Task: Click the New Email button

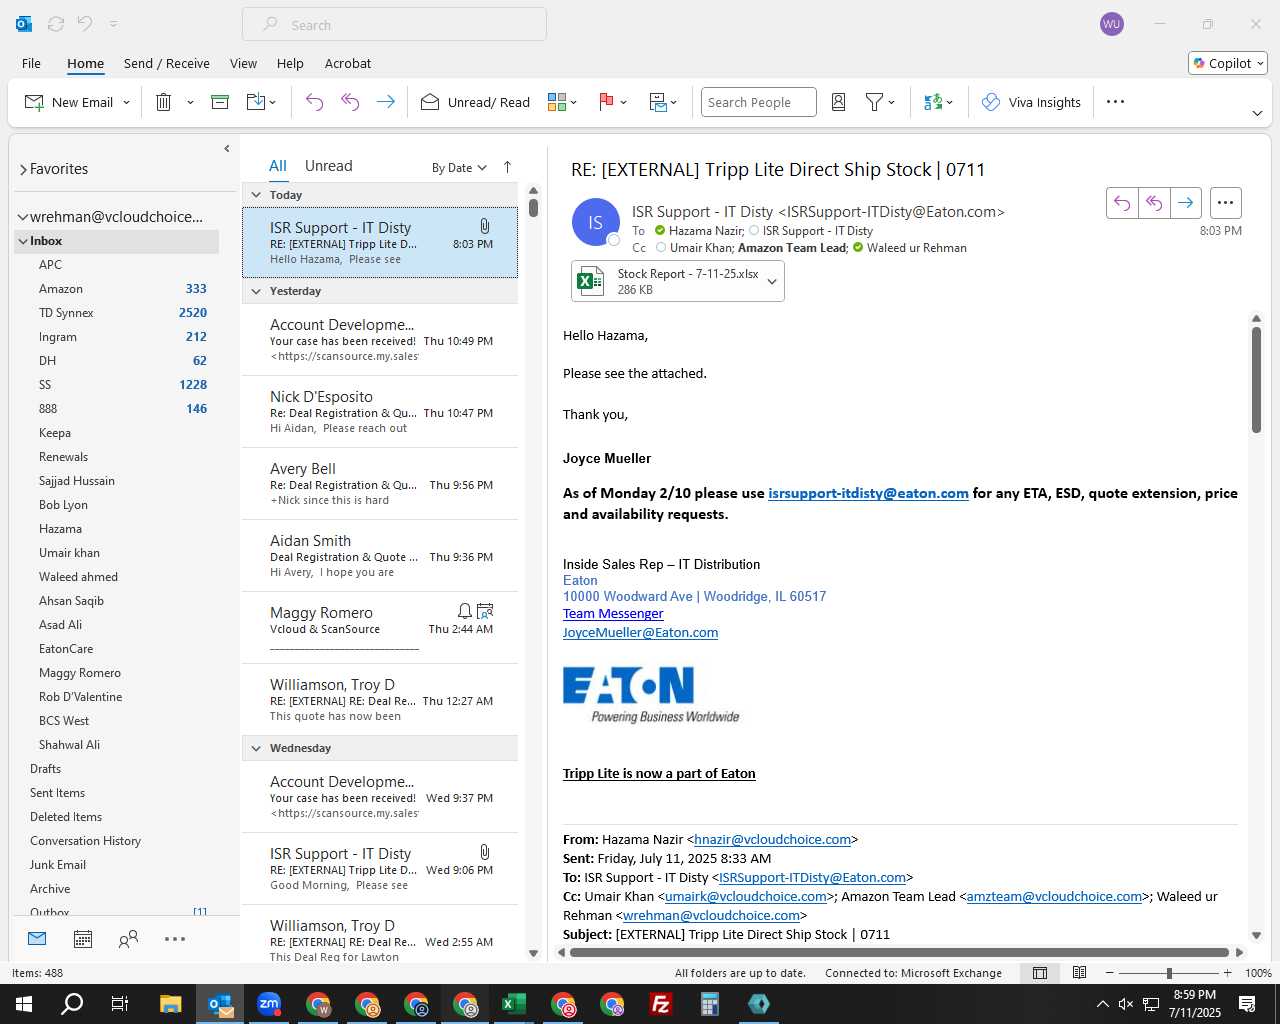Action: pyautogui.click(x=70, y=102)
